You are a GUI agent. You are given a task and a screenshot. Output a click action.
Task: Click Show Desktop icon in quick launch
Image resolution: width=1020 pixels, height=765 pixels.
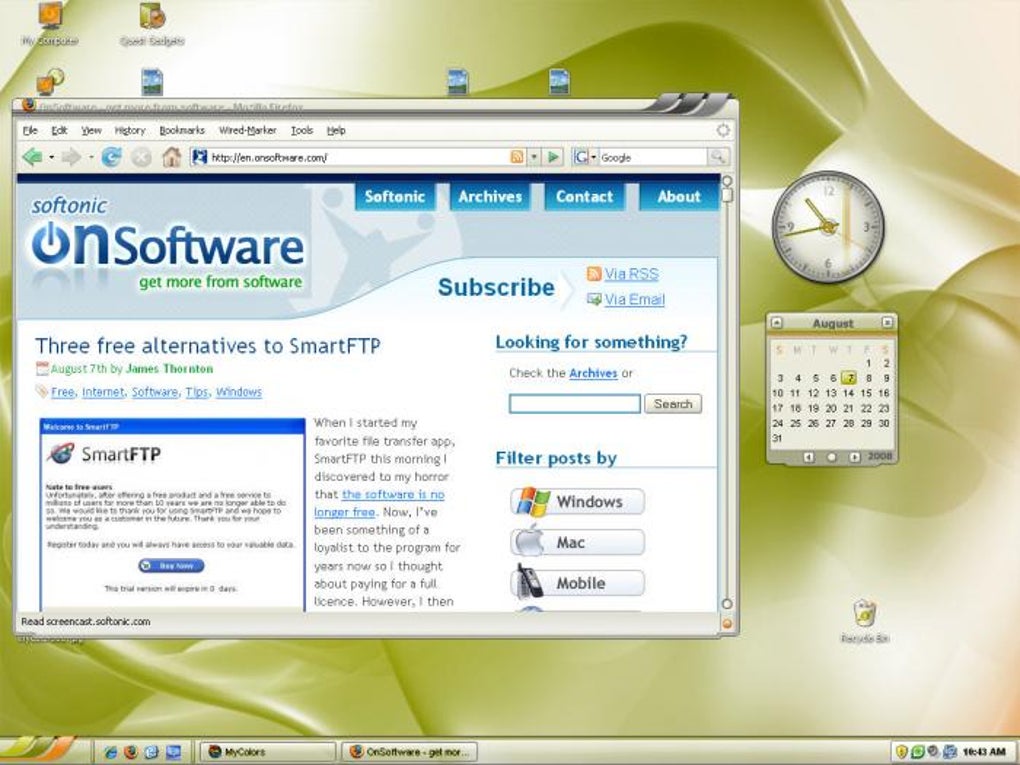pyautogui.click(x=173, y=752)
